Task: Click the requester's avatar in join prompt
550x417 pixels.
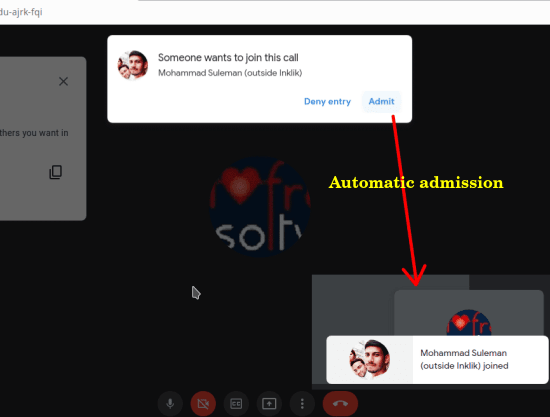Action: point(133,65)
